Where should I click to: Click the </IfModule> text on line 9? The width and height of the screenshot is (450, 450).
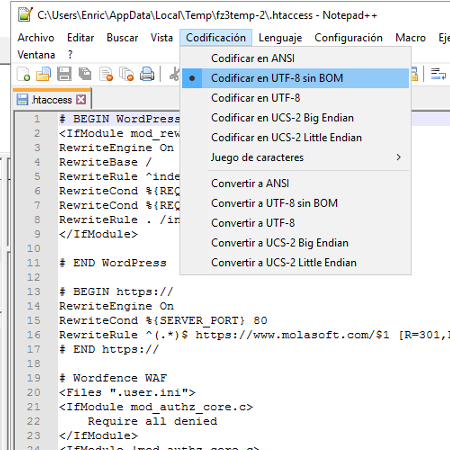98,234
